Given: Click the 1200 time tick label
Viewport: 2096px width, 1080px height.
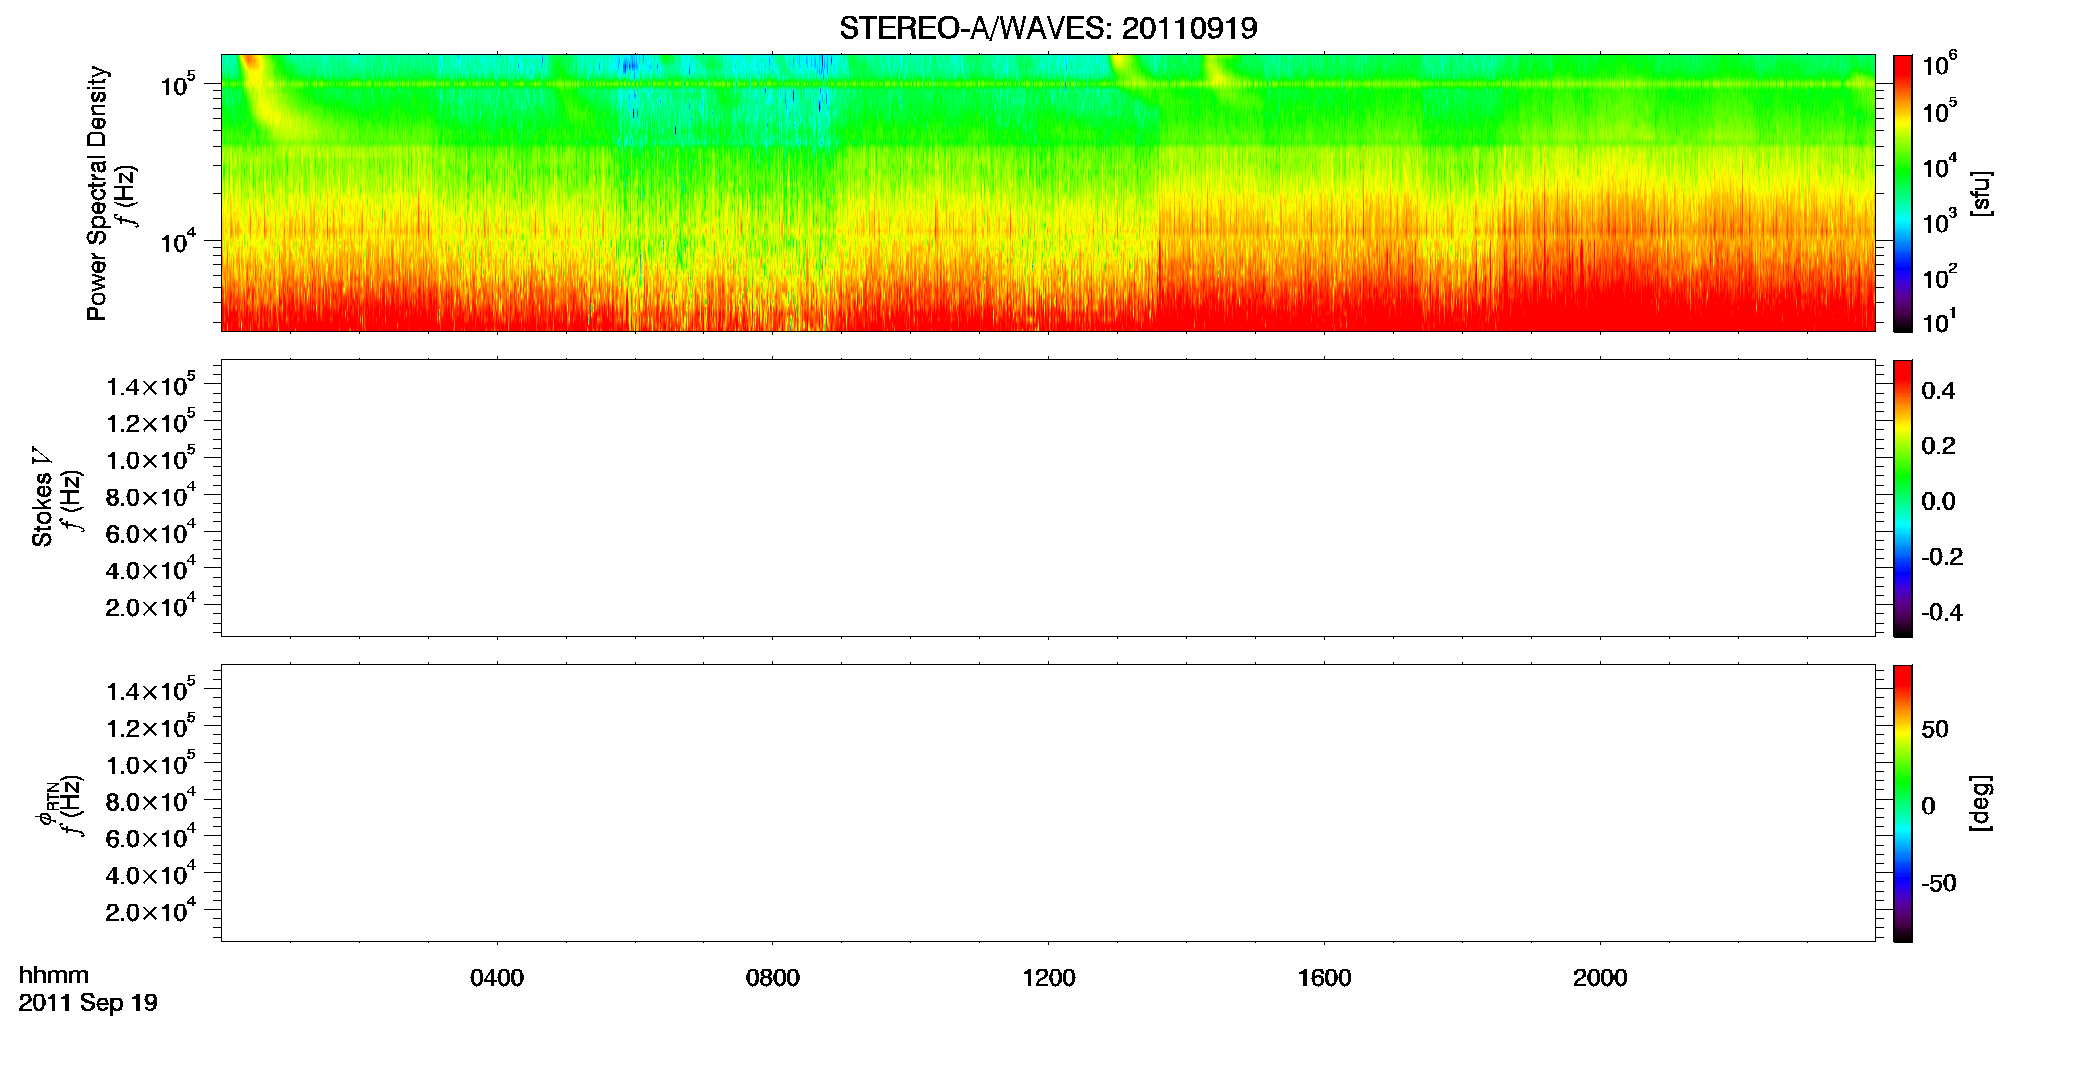Looking at the screenshot, I should pos(1049,978).
